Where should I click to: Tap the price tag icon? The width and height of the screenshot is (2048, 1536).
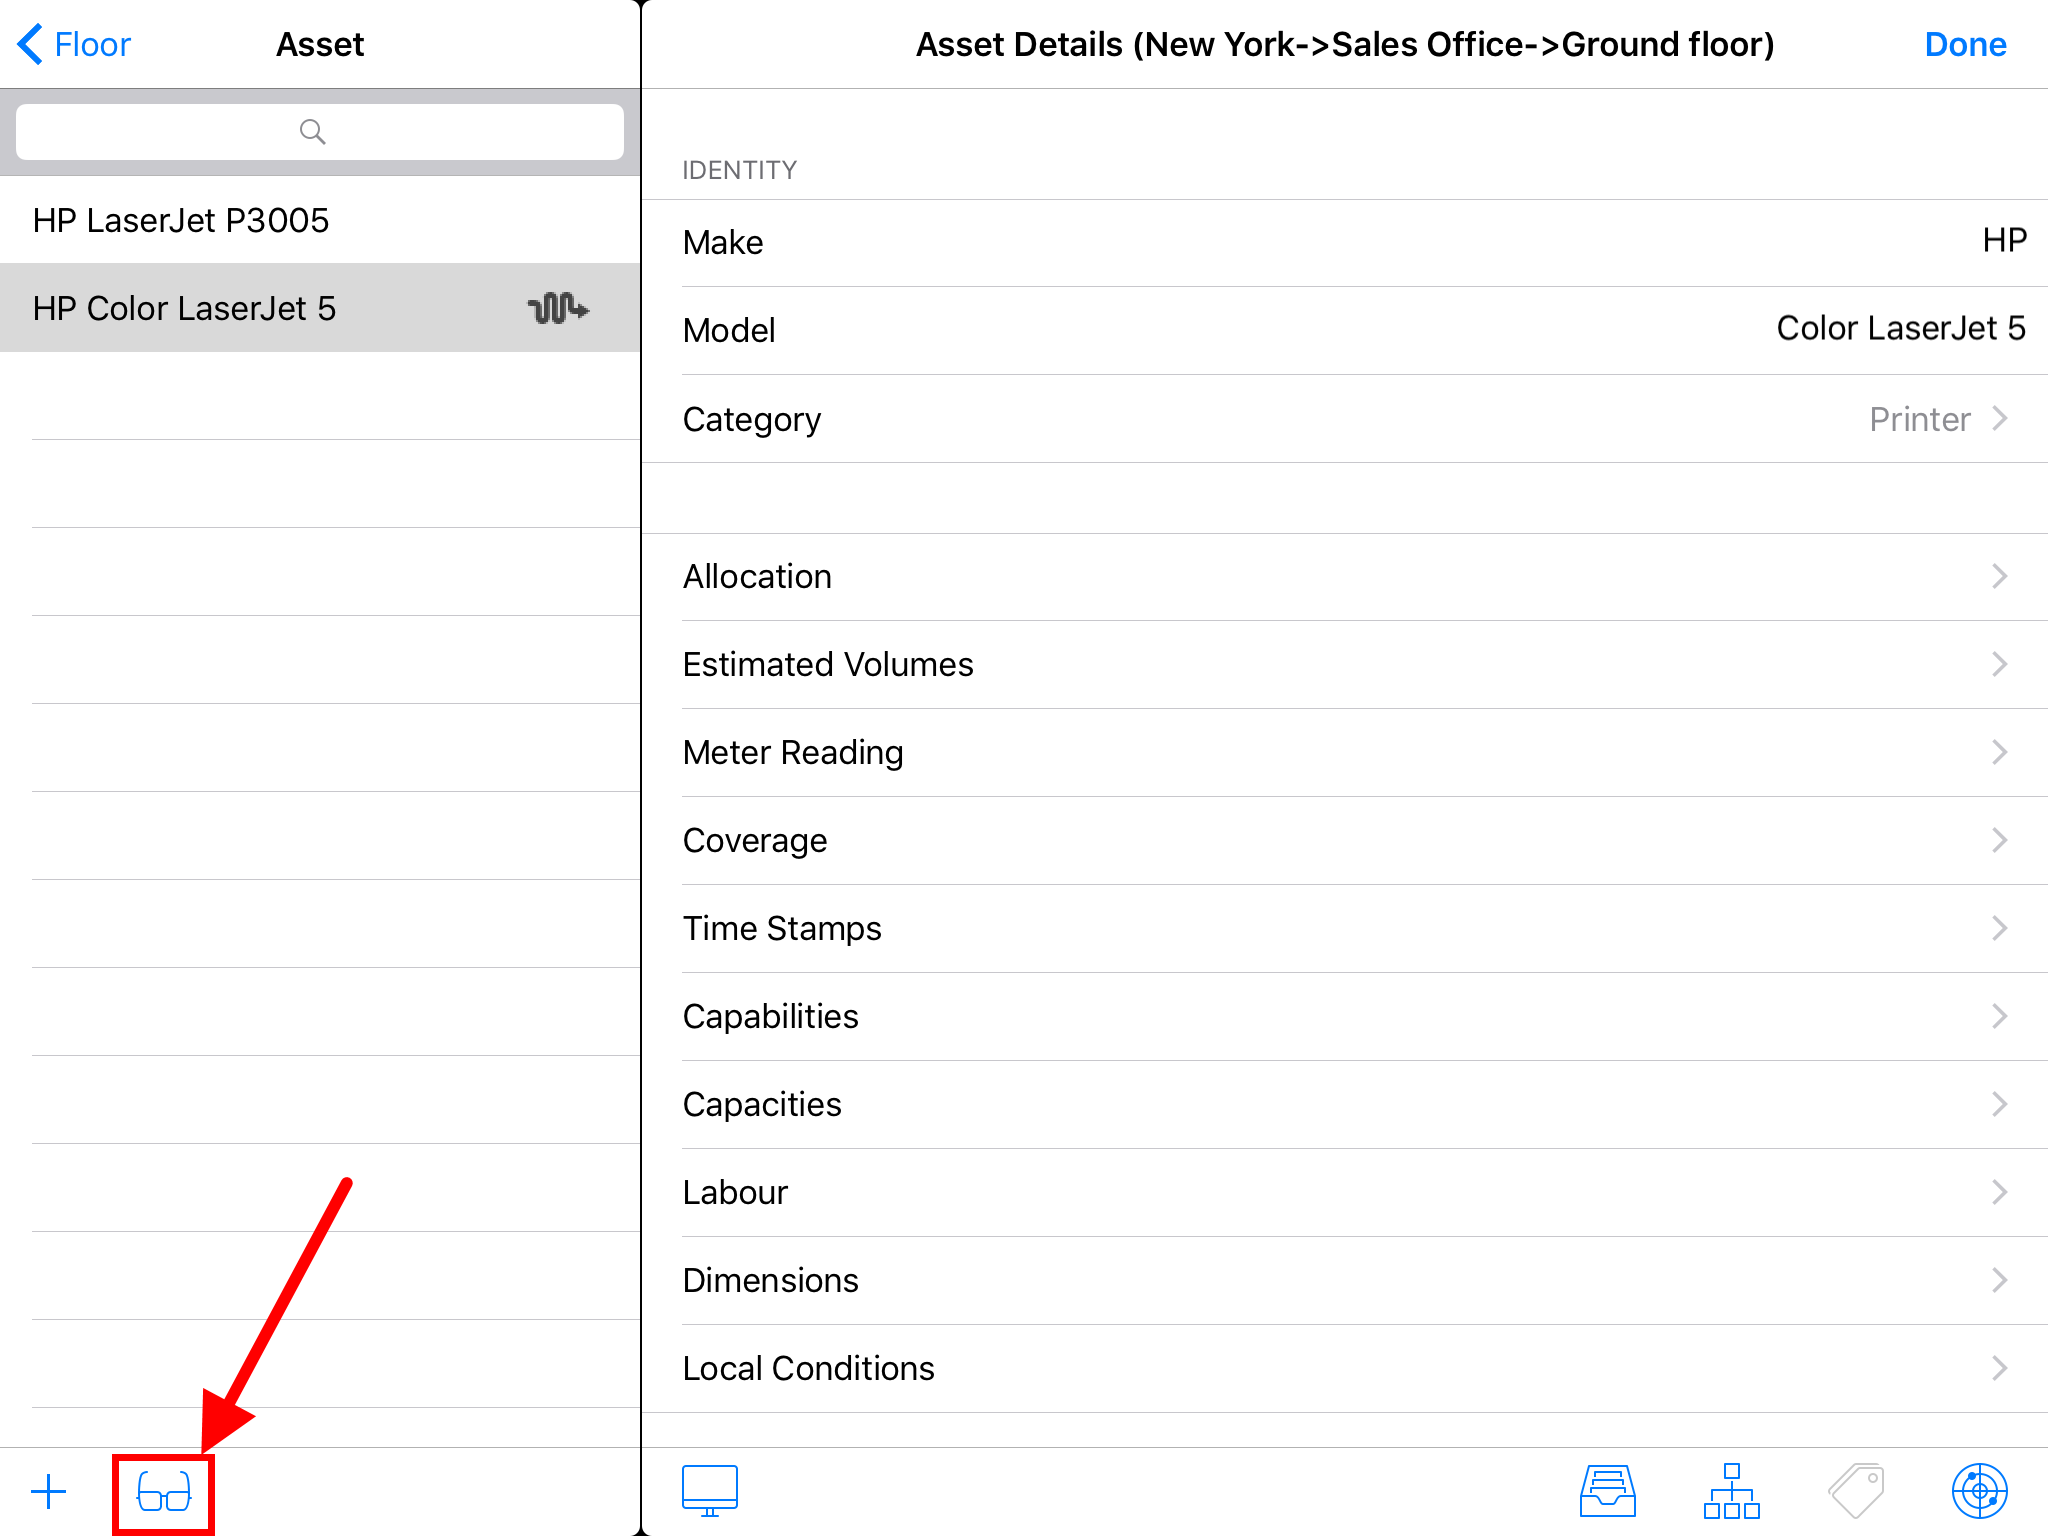click(x=1857, y=1491)
